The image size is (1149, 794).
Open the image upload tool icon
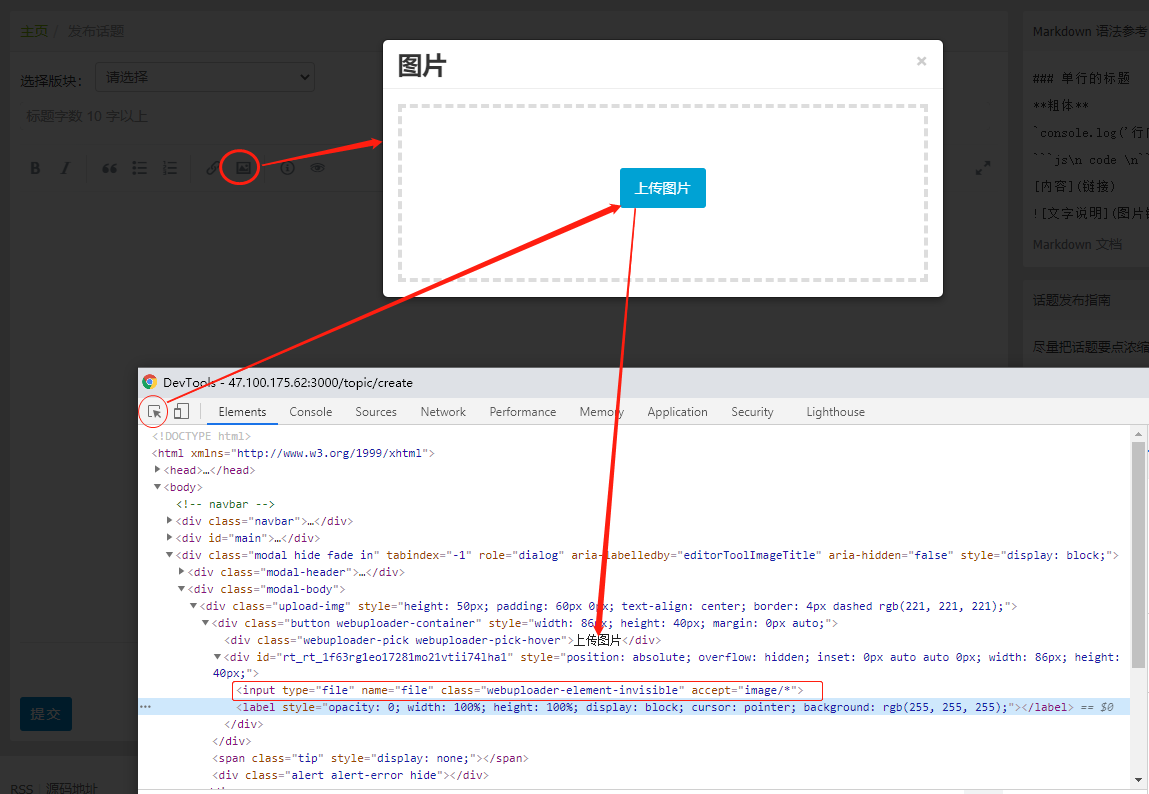pos(243,168)
